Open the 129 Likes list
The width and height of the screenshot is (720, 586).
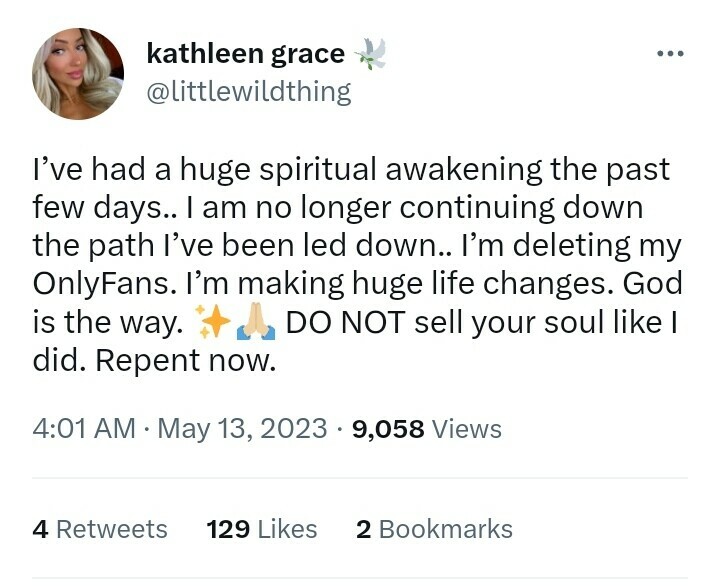point(261,529)
